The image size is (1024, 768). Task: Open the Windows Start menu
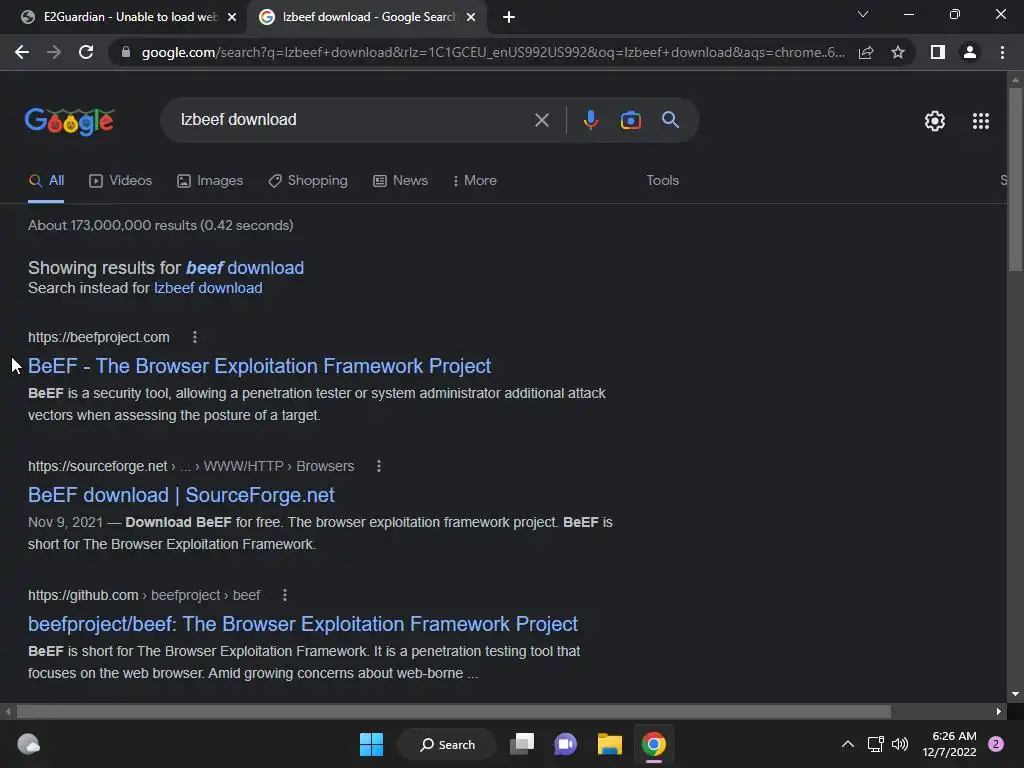click(372, 744)
